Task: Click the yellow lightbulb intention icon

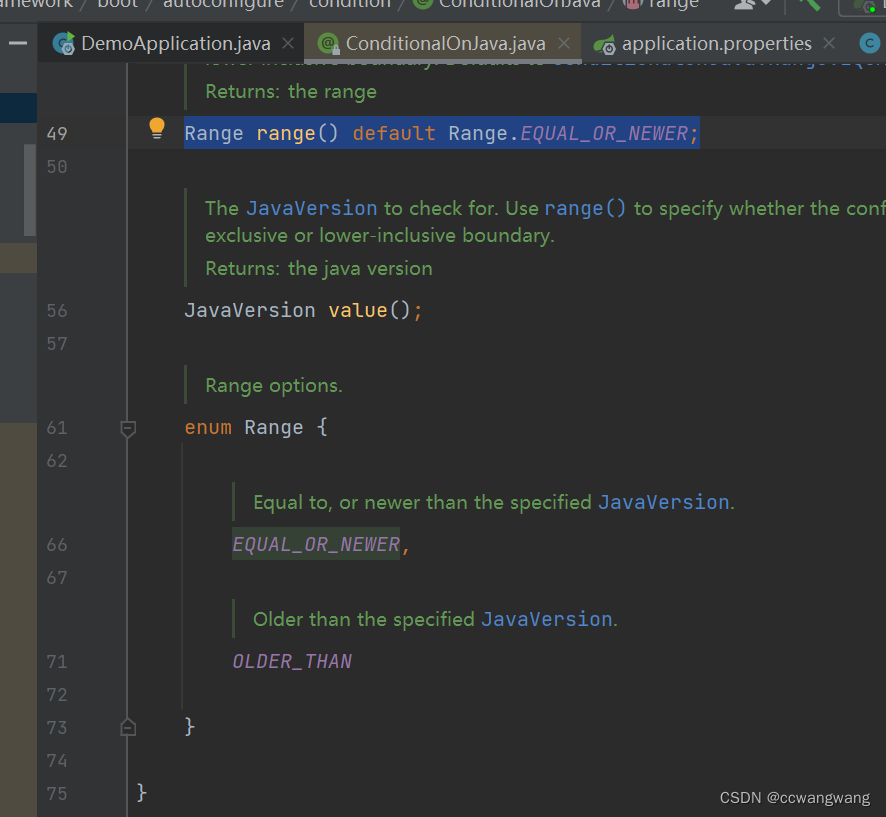Action: [x=157, y=128]
